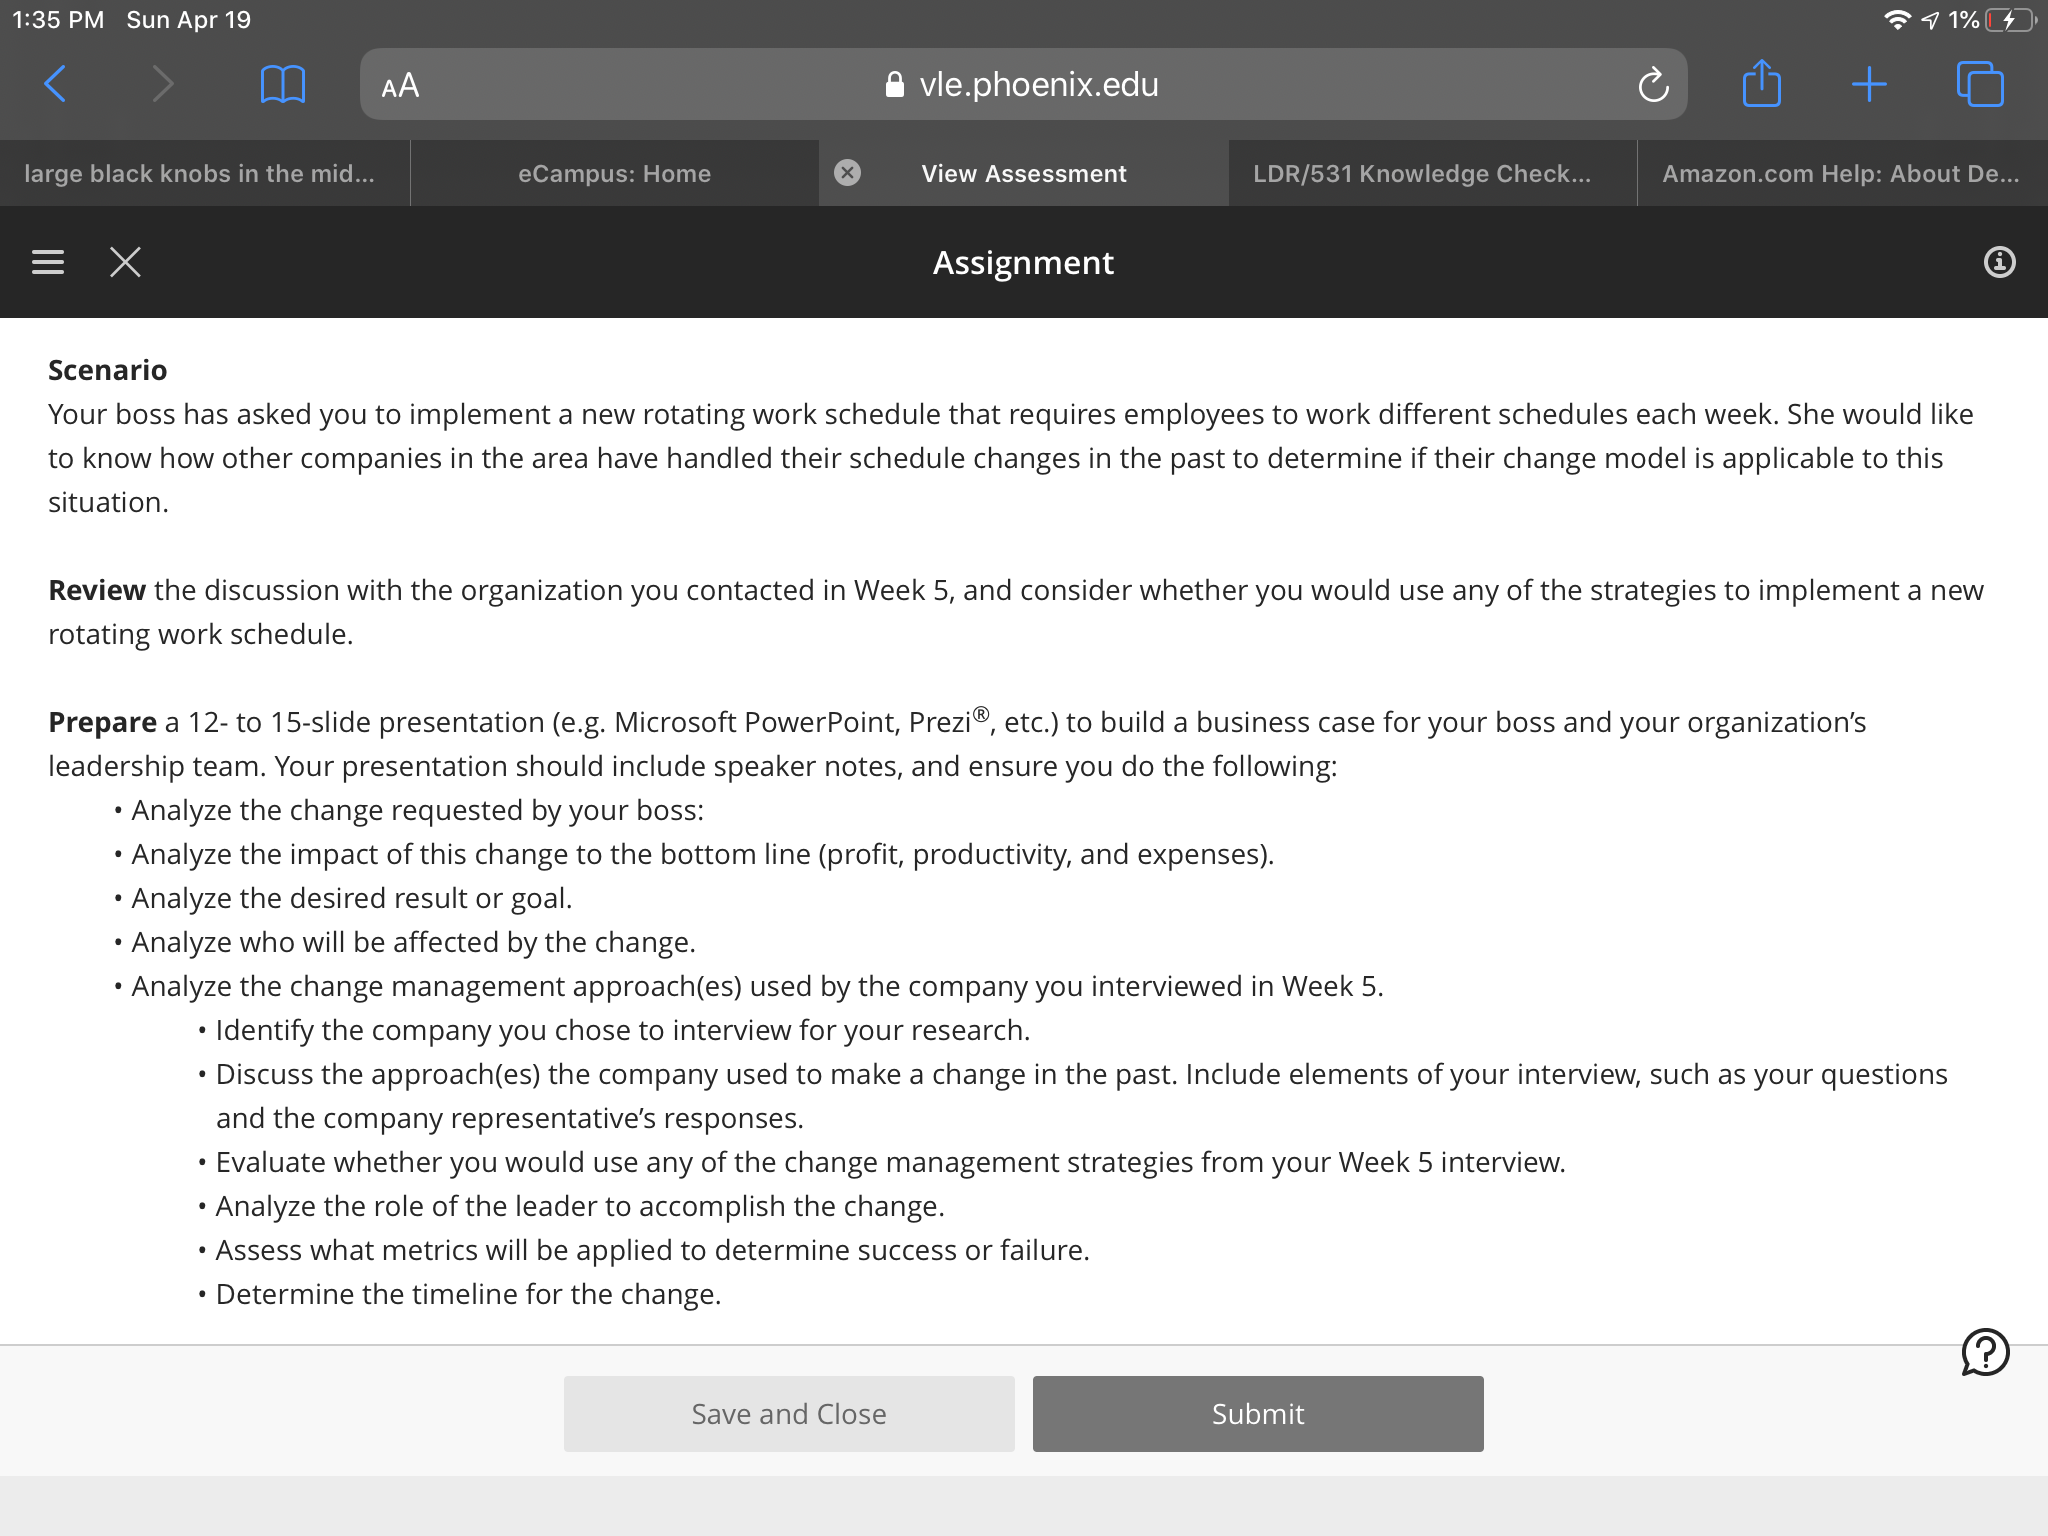
Task: Close the Assignment panel with X
Action: [125, 262]
